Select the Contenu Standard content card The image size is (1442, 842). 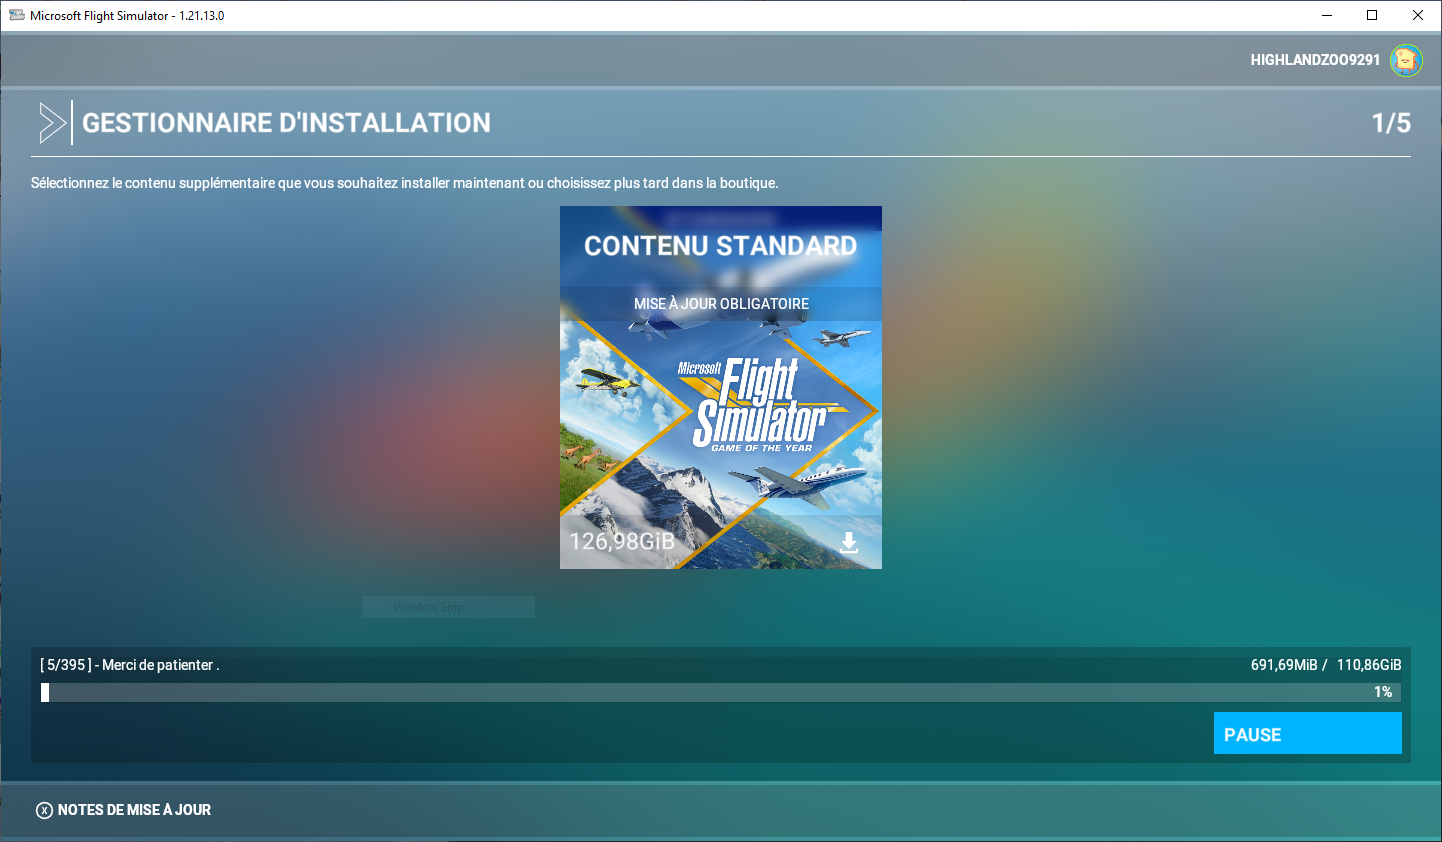pyautogui.click(x=721, y=387)
